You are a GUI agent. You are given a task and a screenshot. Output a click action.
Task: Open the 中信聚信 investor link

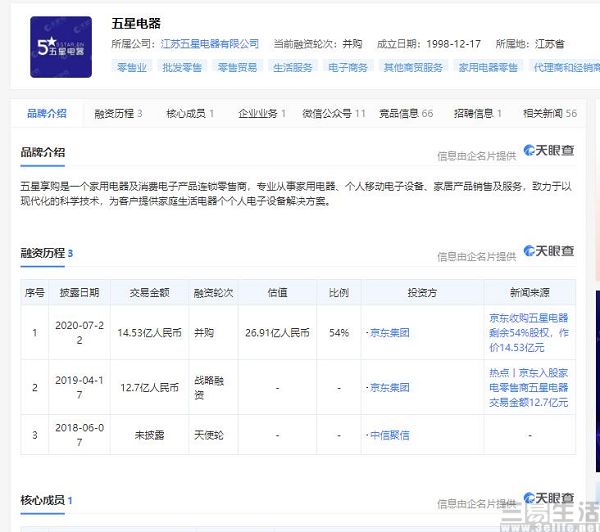pos(390,435)
